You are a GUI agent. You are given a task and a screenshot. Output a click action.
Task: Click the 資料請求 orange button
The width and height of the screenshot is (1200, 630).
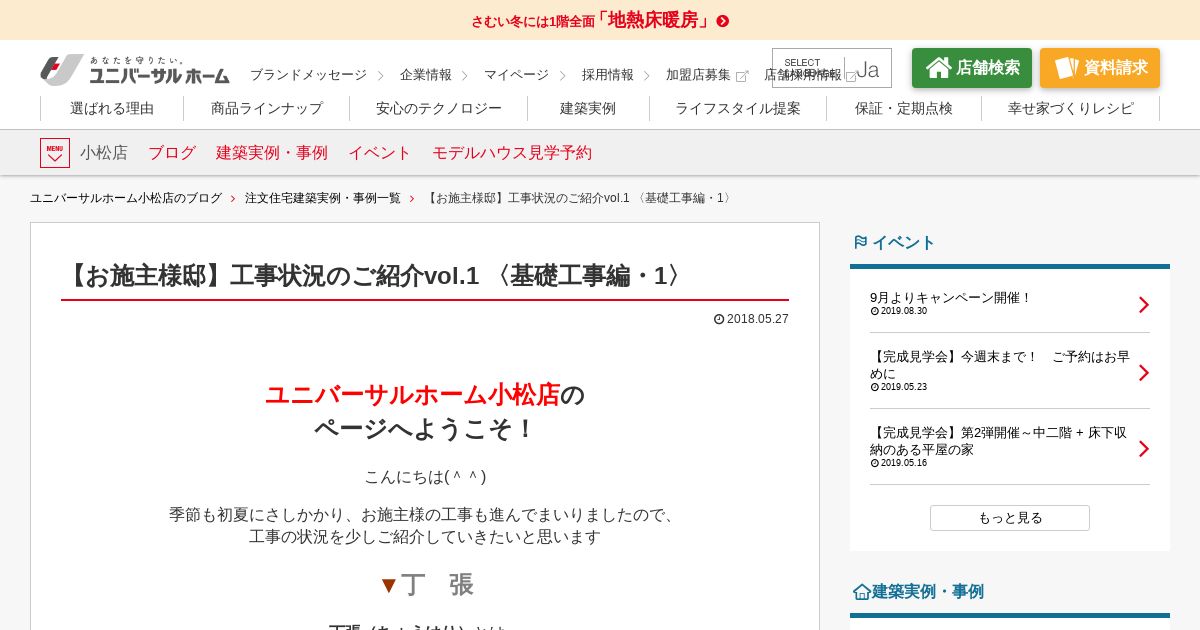pyautogui.click(x=1100, y=68)
